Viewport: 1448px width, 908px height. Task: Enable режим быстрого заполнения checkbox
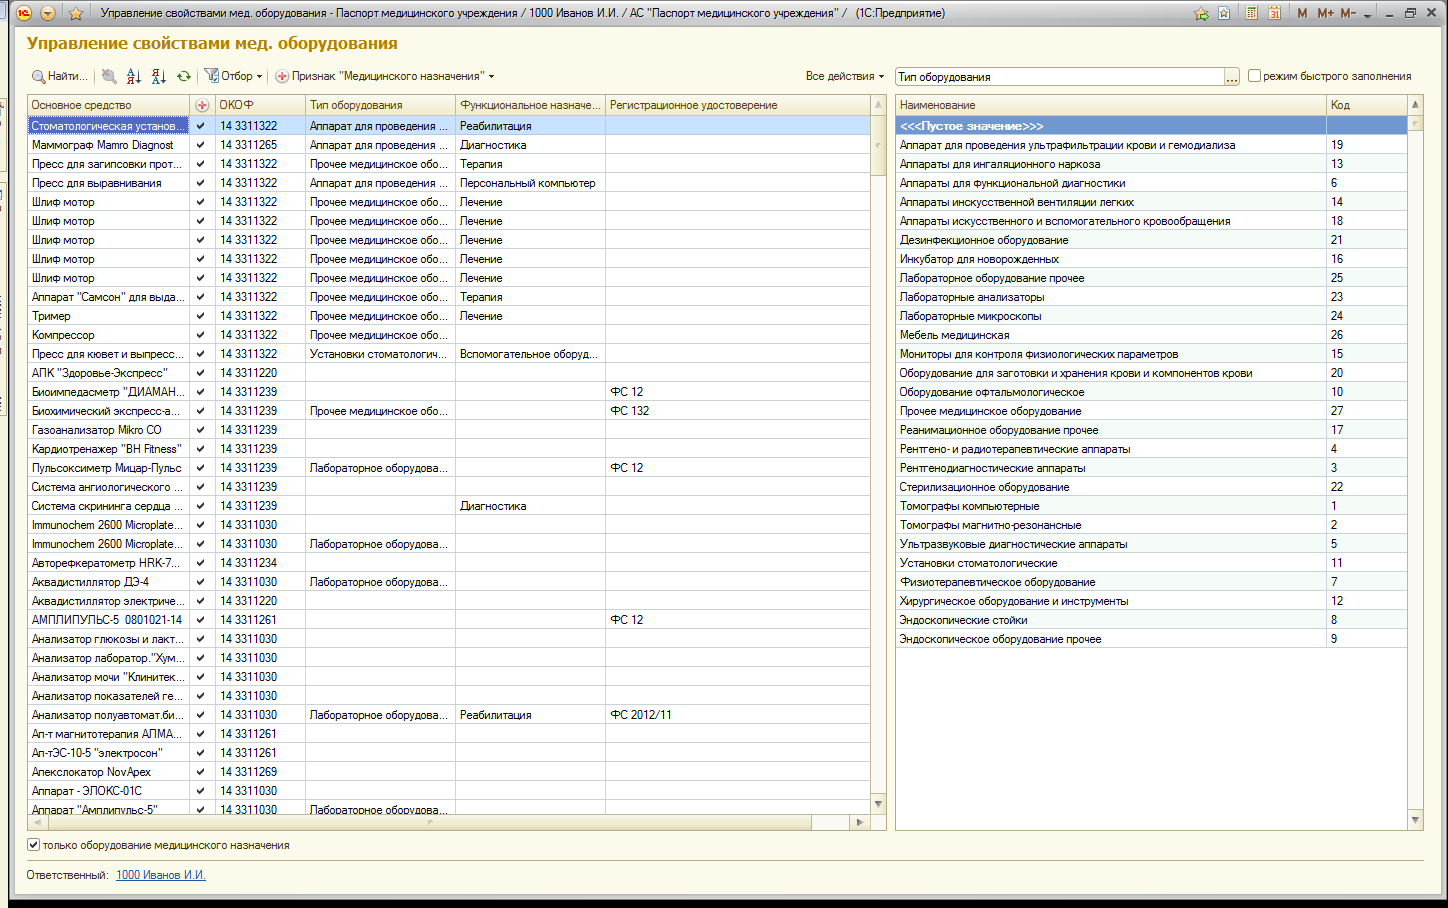[x=1254, y=76]
